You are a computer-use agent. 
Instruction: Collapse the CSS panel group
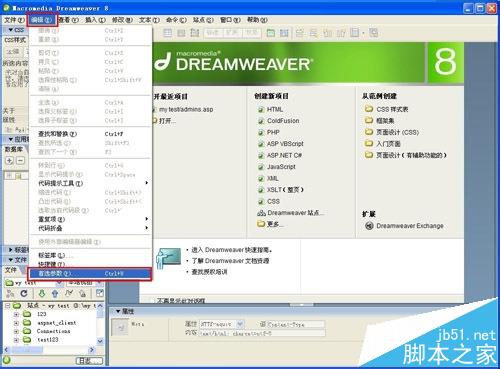click(10, 30)
